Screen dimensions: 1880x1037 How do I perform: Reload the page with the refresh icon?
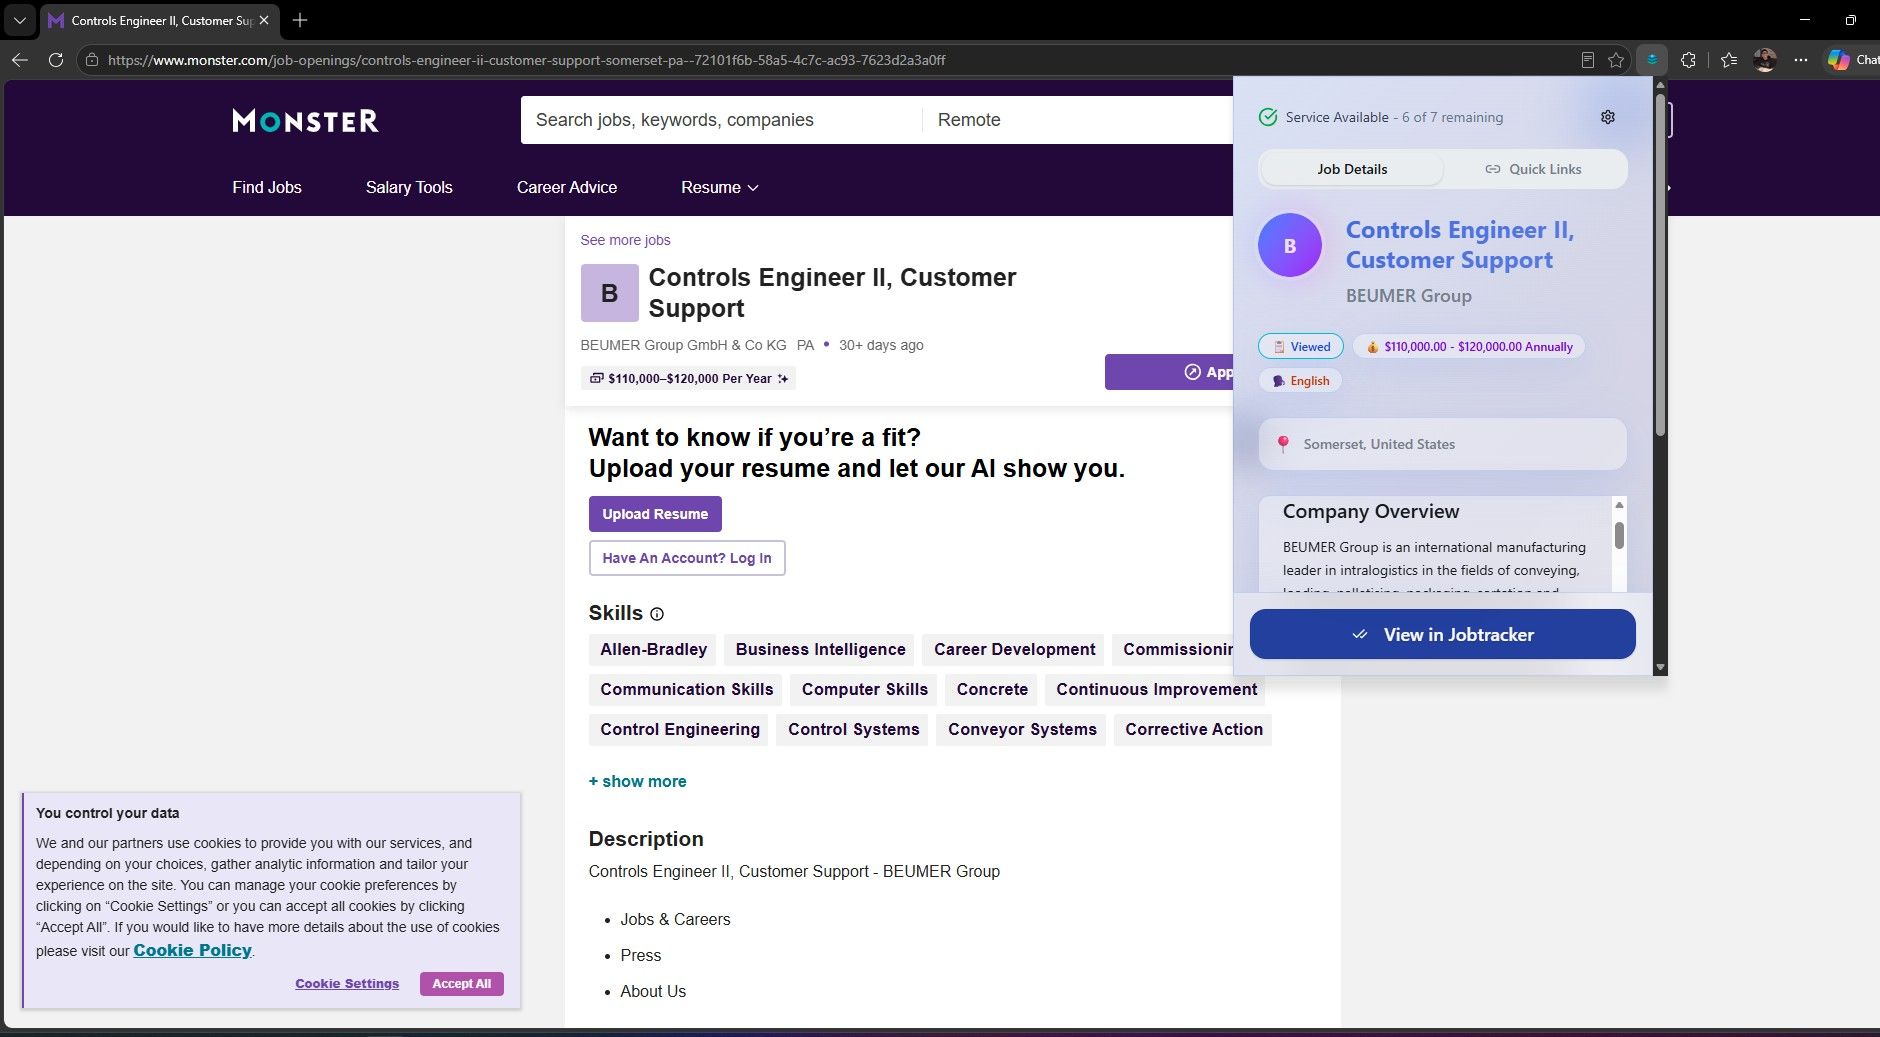click(56, 60)
